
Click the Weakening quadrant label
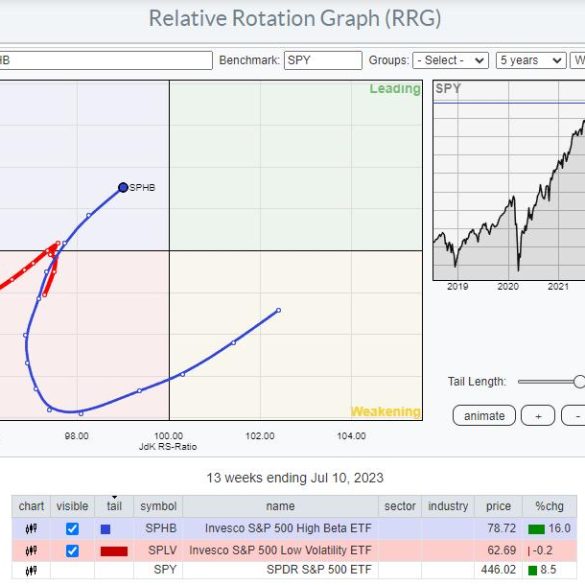click(386, 411)
